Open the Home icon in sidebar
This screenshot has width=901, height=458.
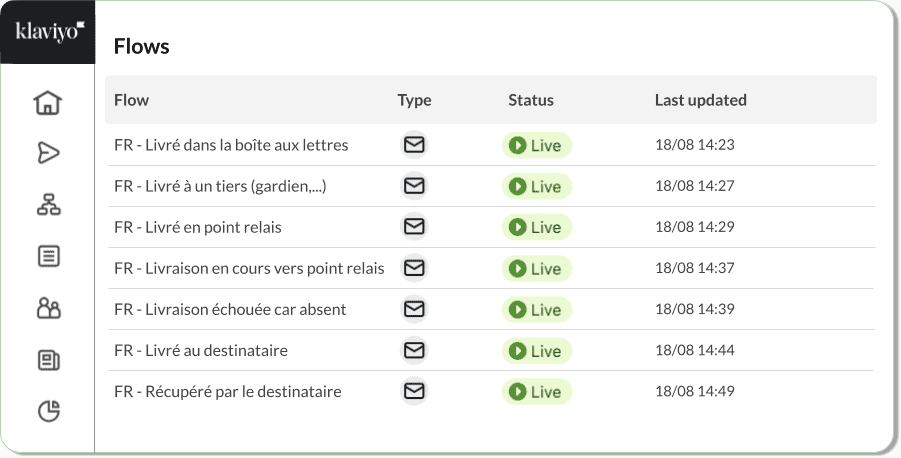(48, 103)
